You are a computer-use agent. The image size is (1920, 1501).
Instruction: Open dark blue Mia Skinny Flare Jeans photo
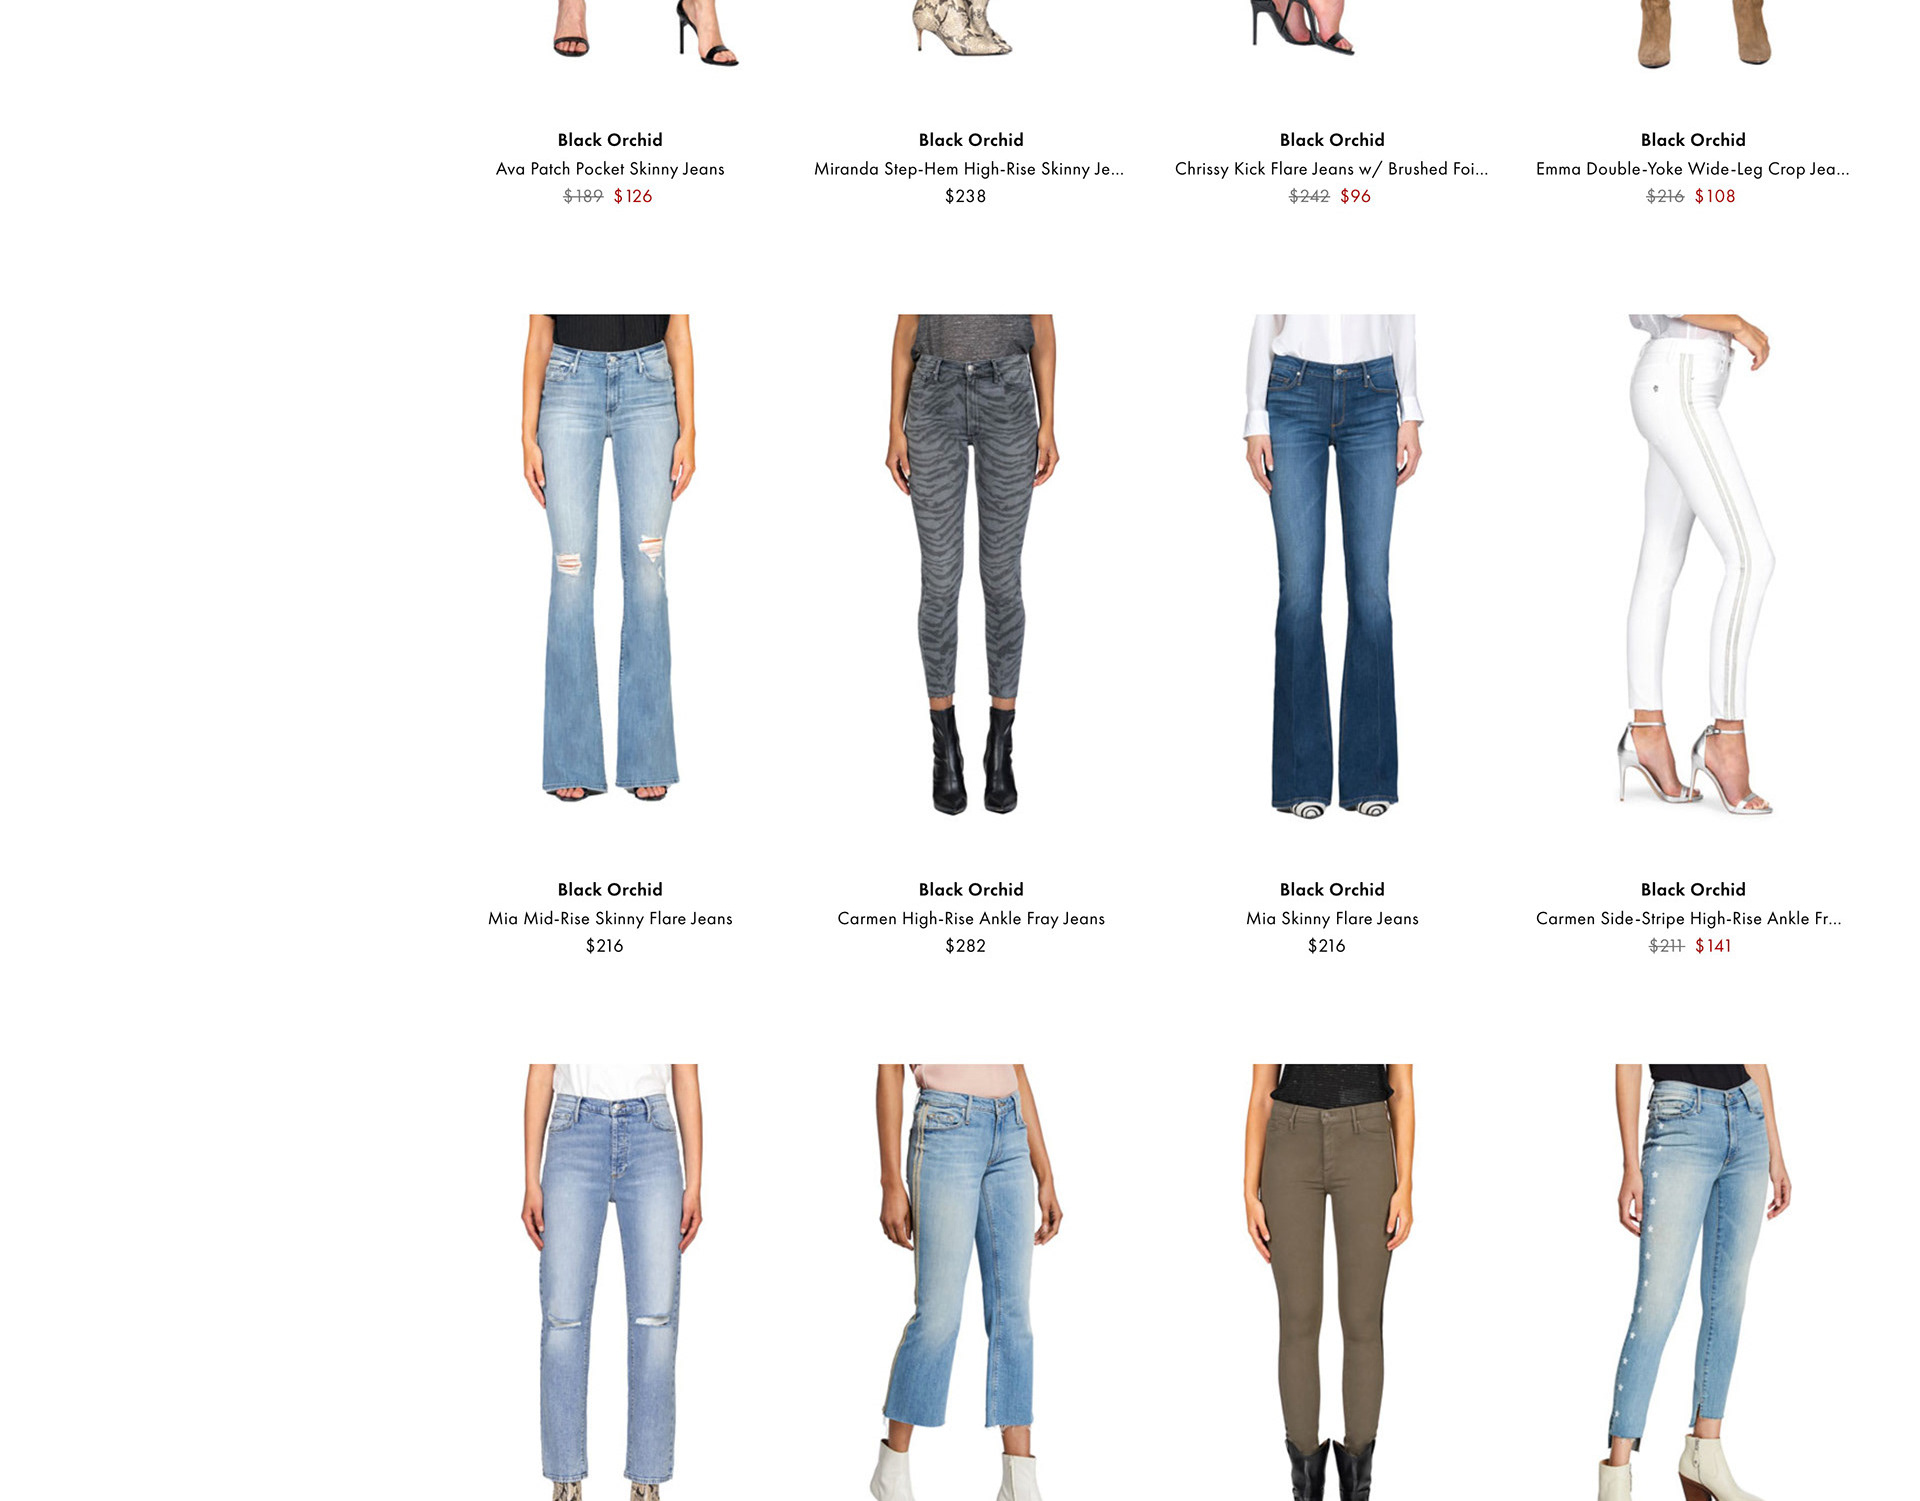pyautogui.click(x=1332, y=565)
